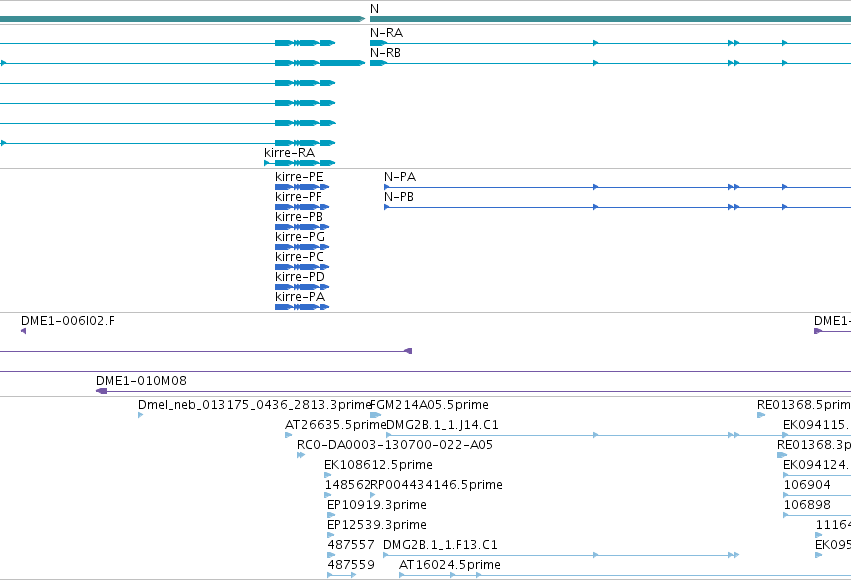The height and width of the screenshot is (580, 851).
Task: Select the FGM214A05.5prime EST label
Action: [429, 405]
